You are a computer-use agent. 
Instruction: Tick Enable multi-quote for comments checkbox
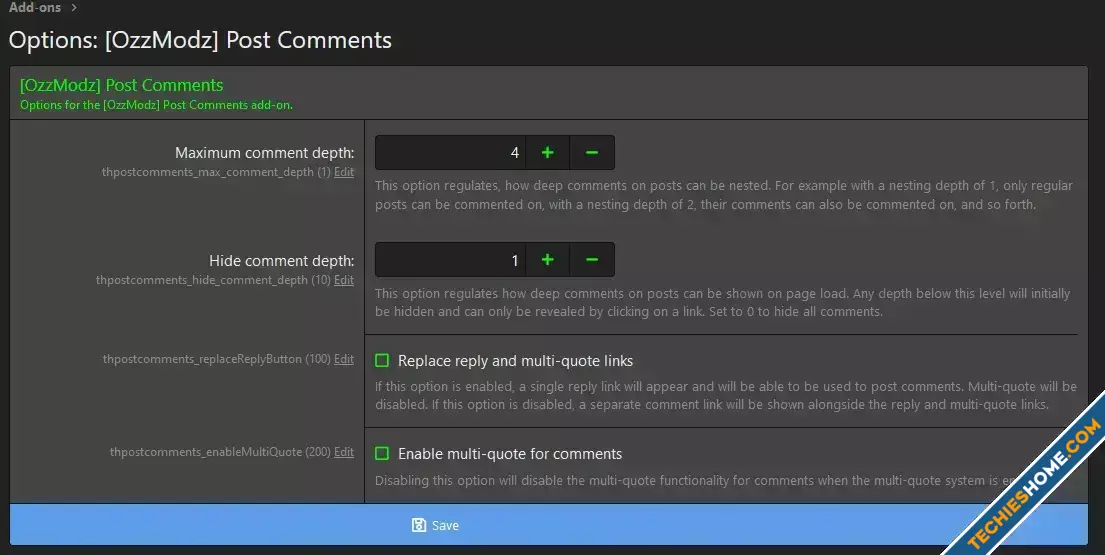click(382, 454)
